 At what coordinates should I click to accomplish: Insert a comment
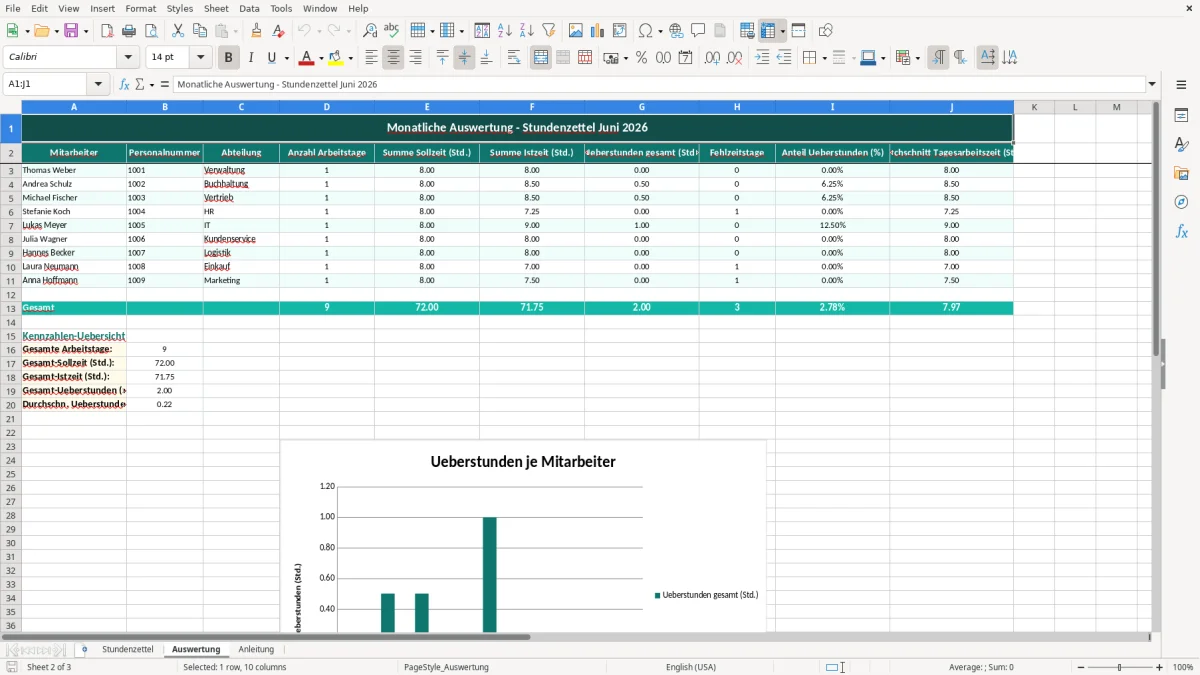pyautogui.click(x=698, y=31)
